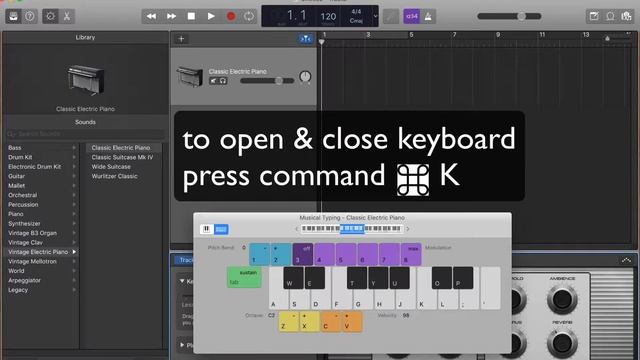This screenshot has width=640, height=360.
Task: Shift keyboard range left with arrow
Action: pyautogui.click(x=297, y=229)
